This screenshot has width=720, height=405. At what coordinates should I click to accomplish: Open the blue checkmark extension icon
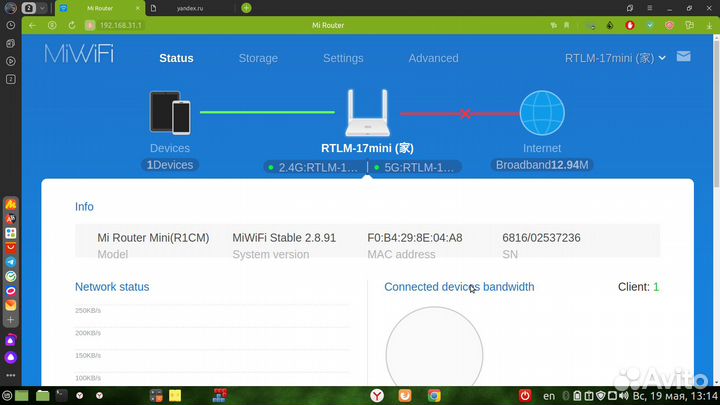click(650, 25)
